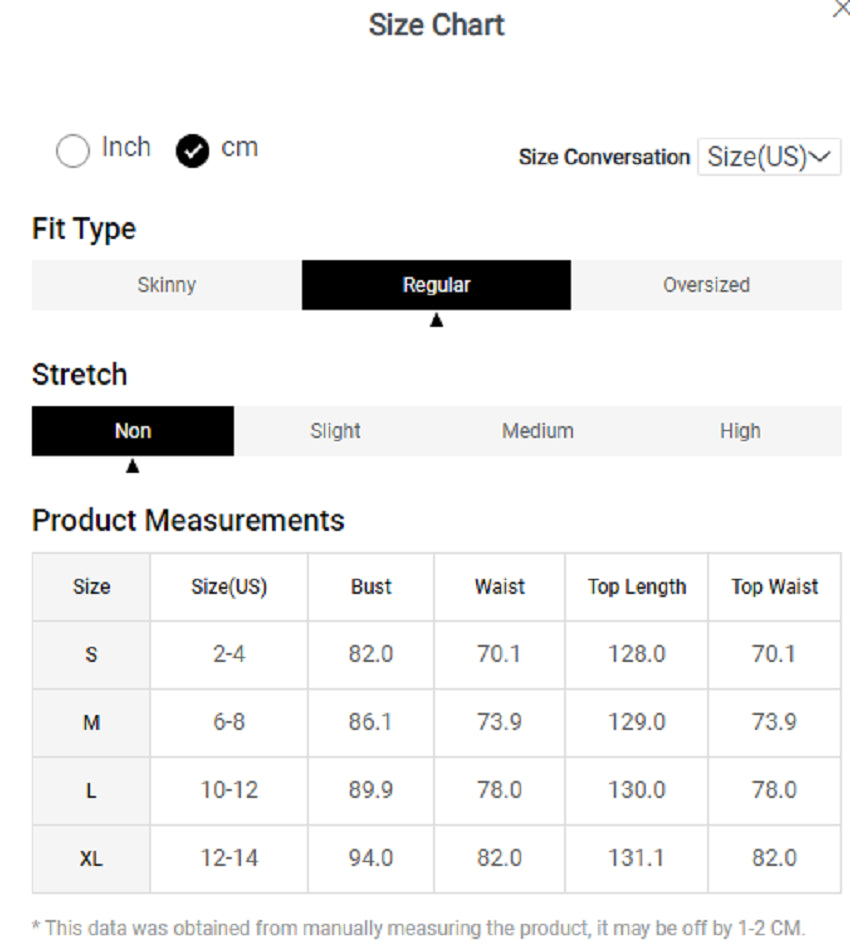Select the Inch unit radio button
The width and height of the screenshot is (850, 947).
click(x=73, y=151)
